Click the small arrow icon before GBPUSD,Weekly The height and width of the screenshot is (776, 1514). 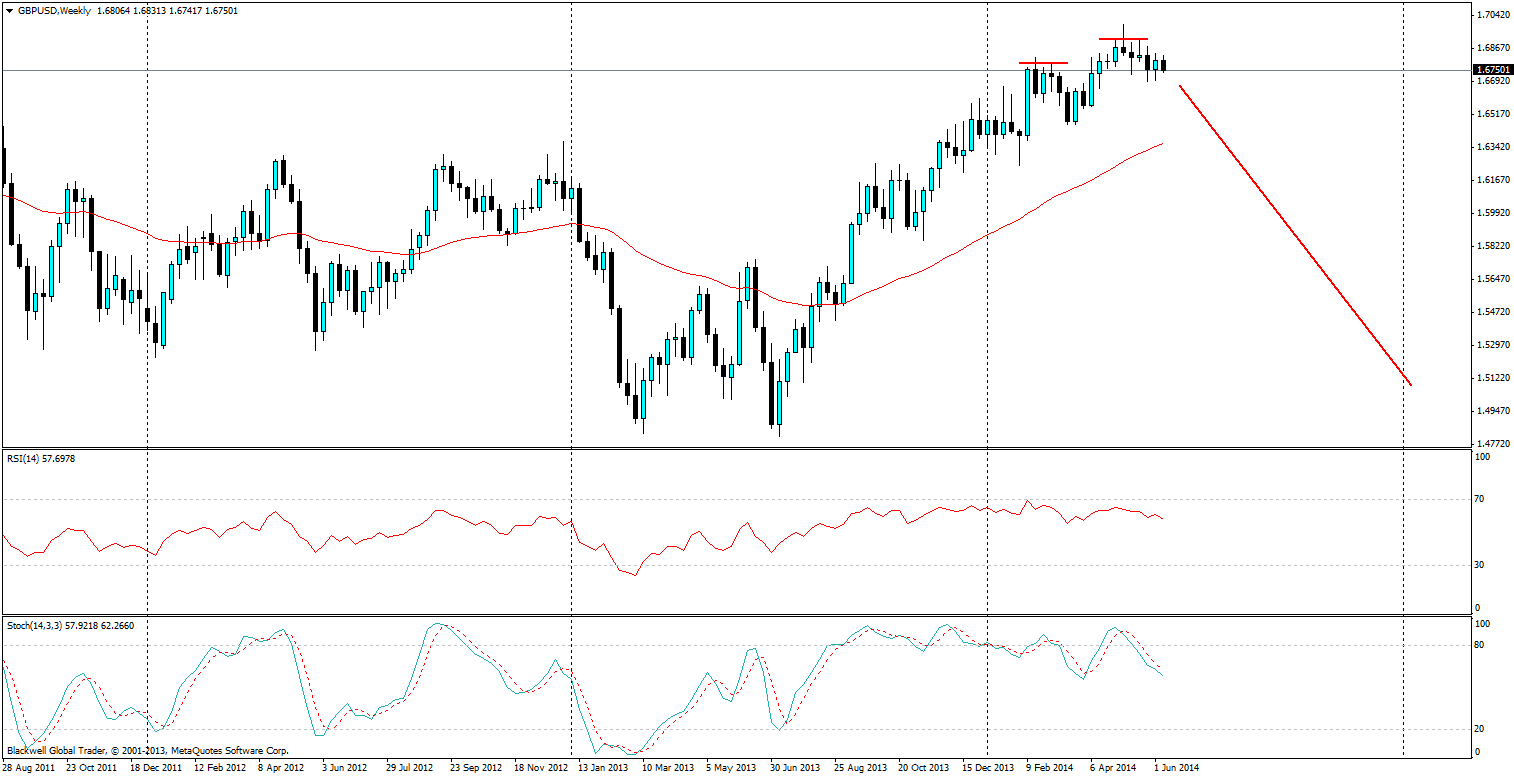coord(10,10)
